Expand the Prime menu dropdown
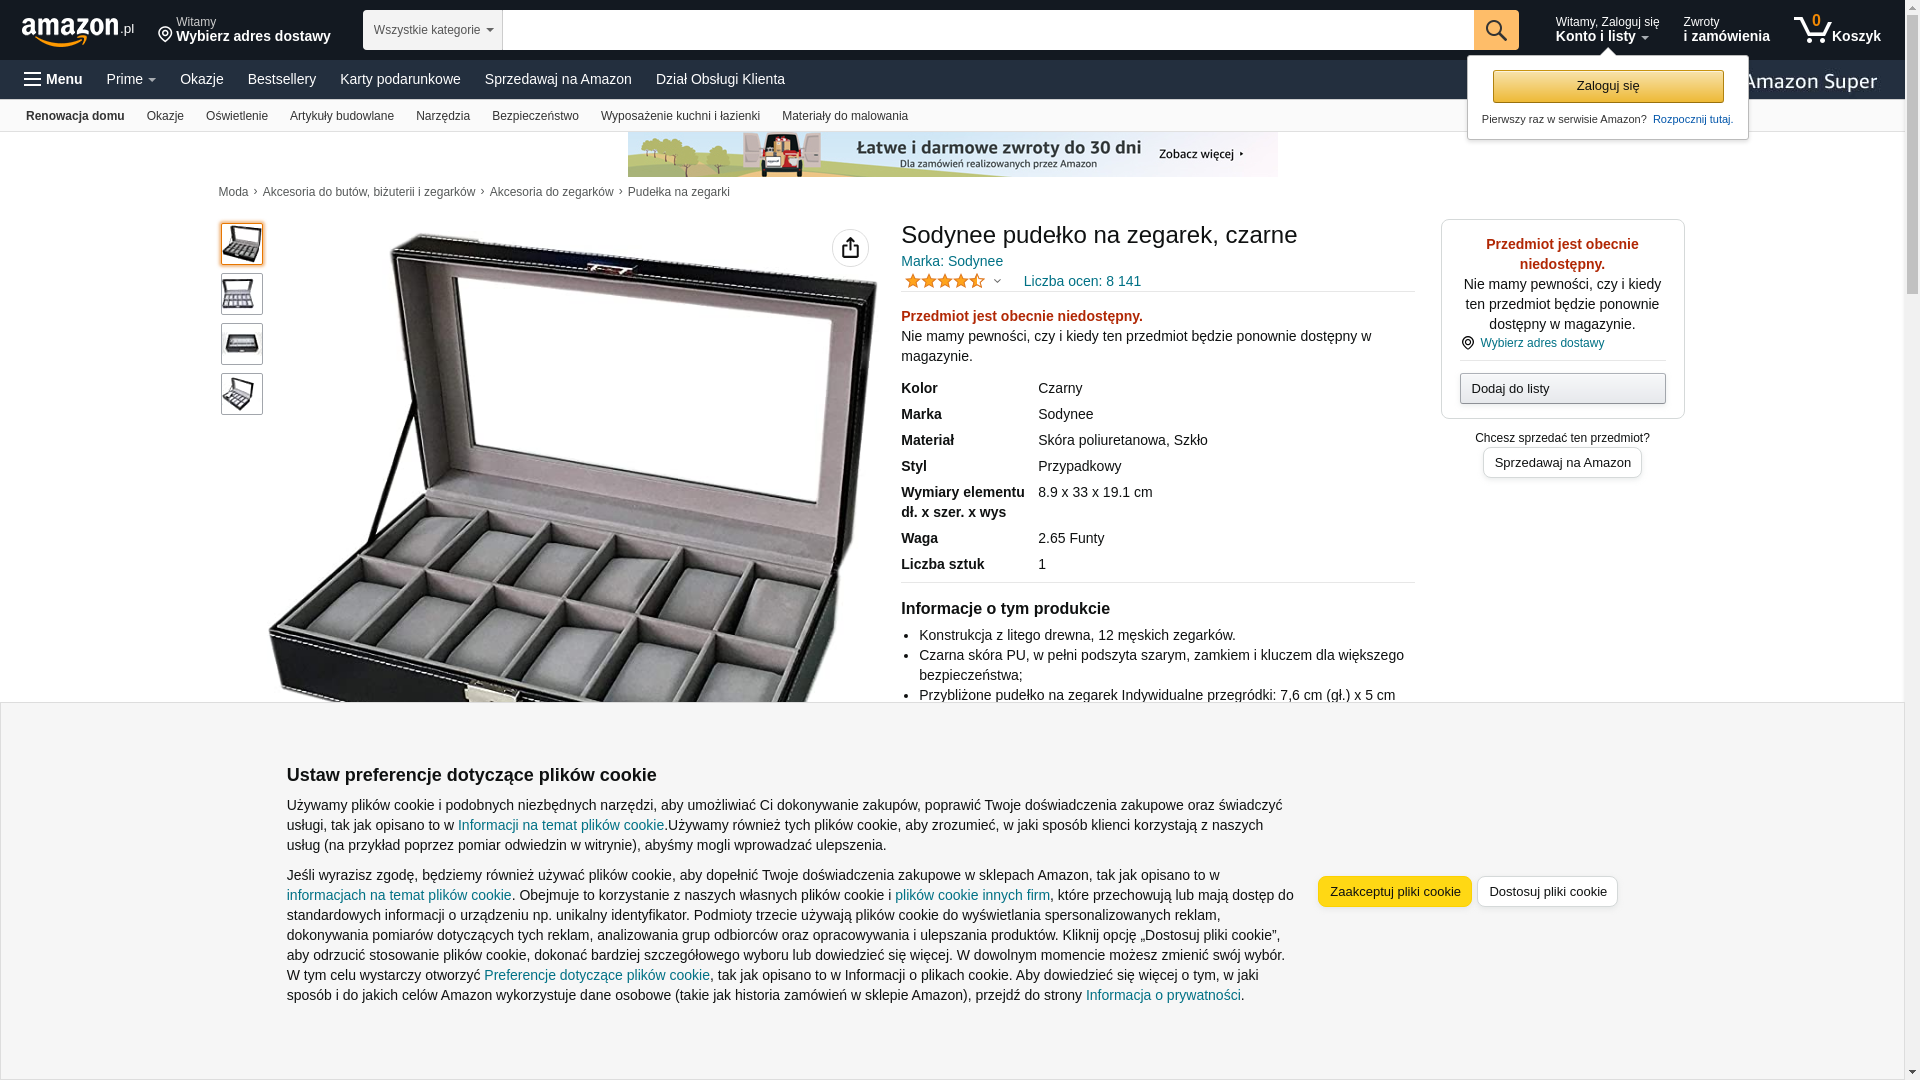 131,79
